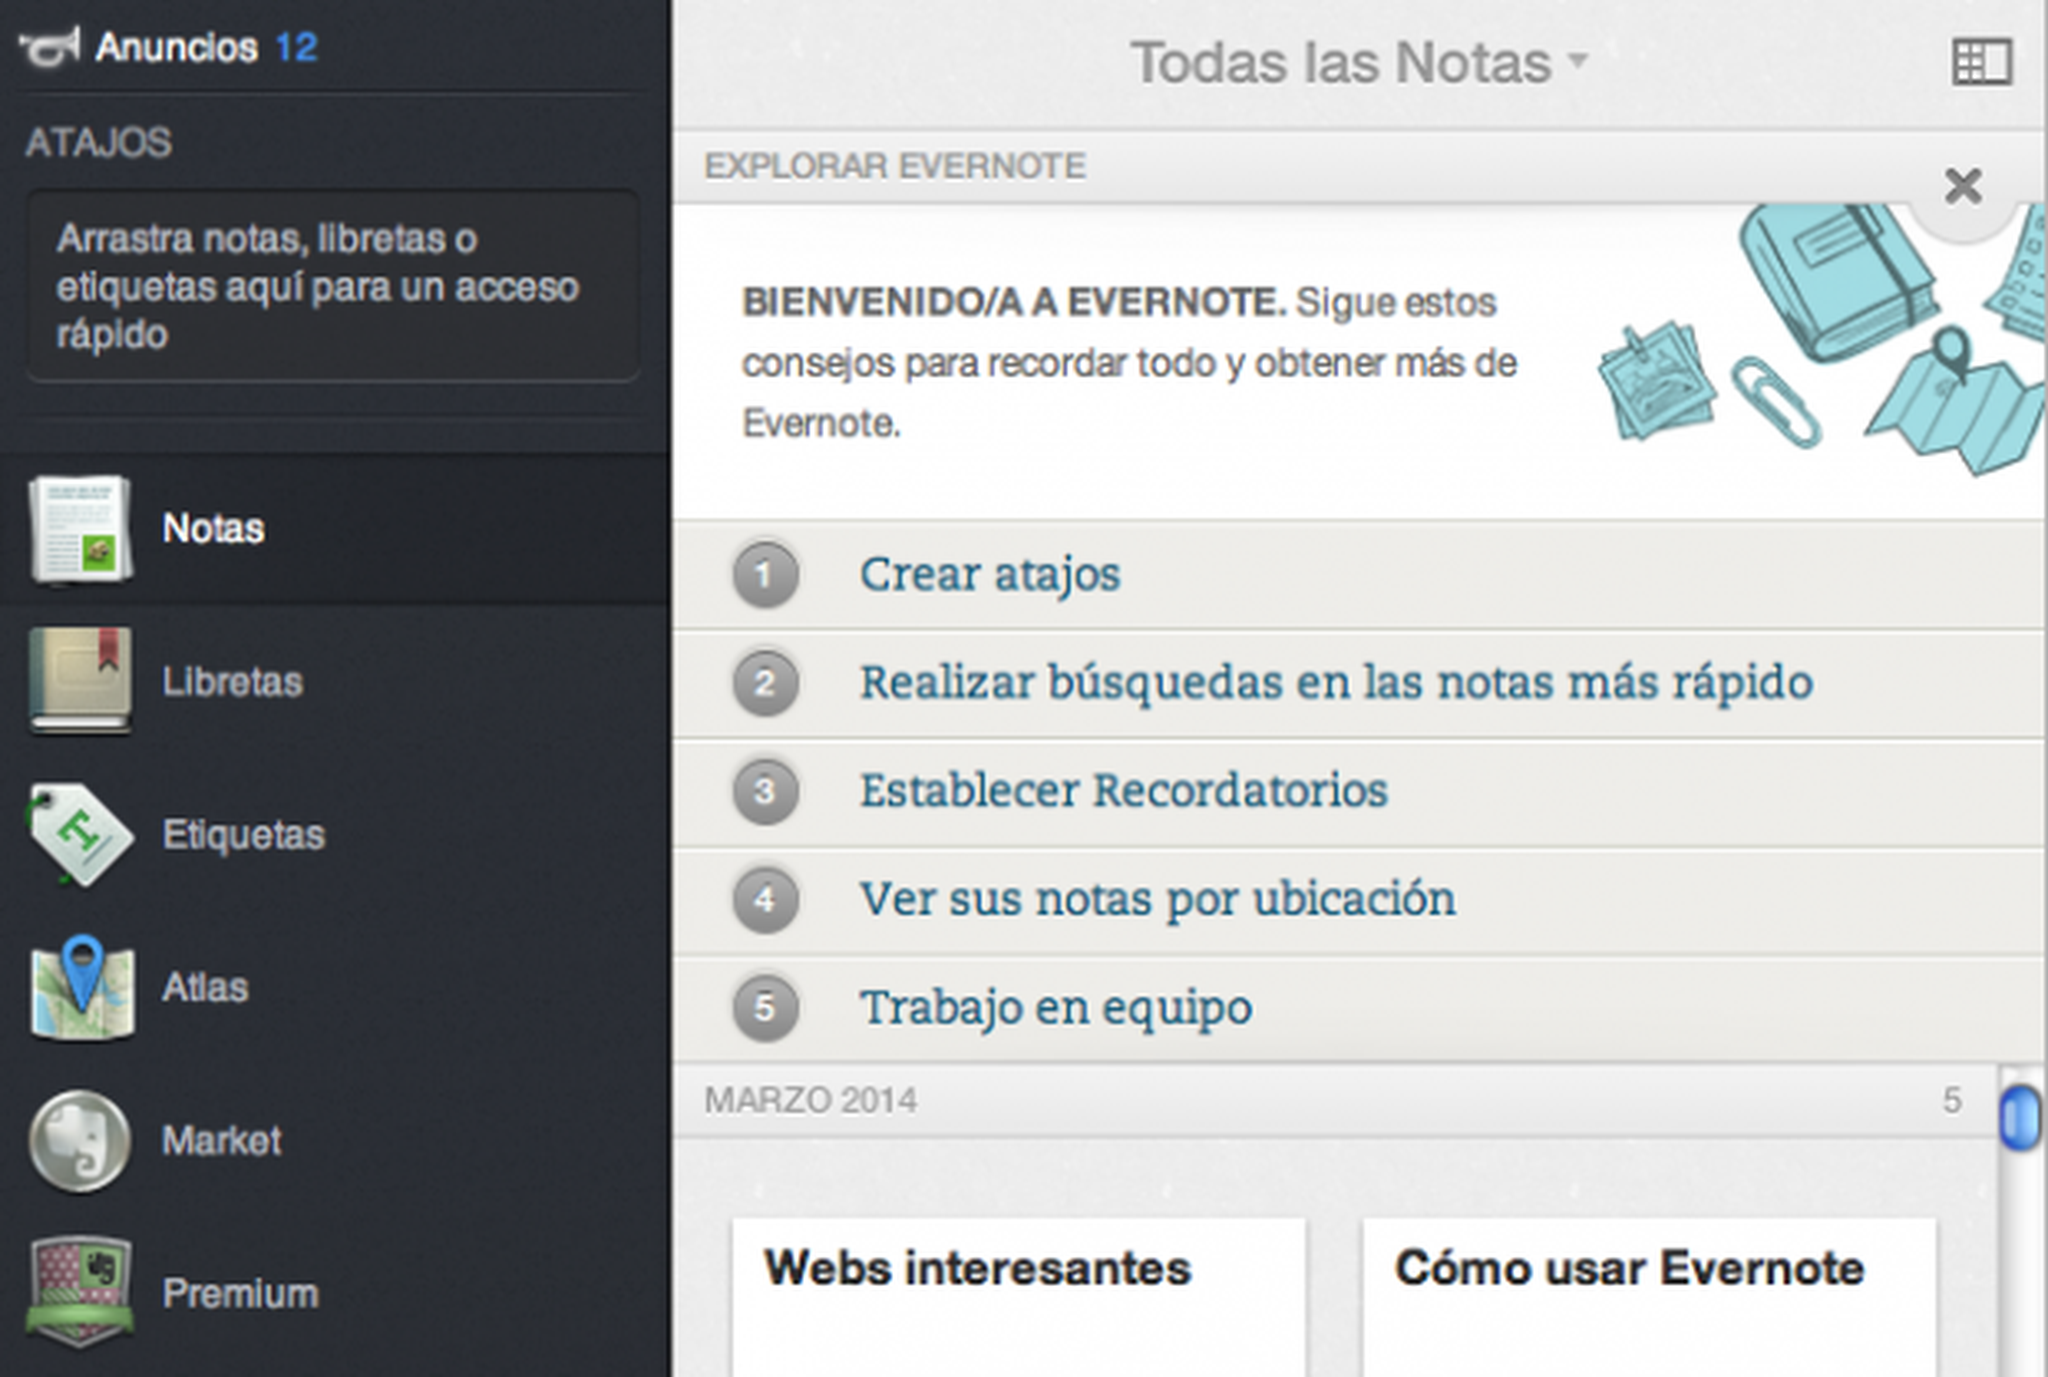
Task: Open Ver sus notas por ubicación
Action: (1156, 899)
